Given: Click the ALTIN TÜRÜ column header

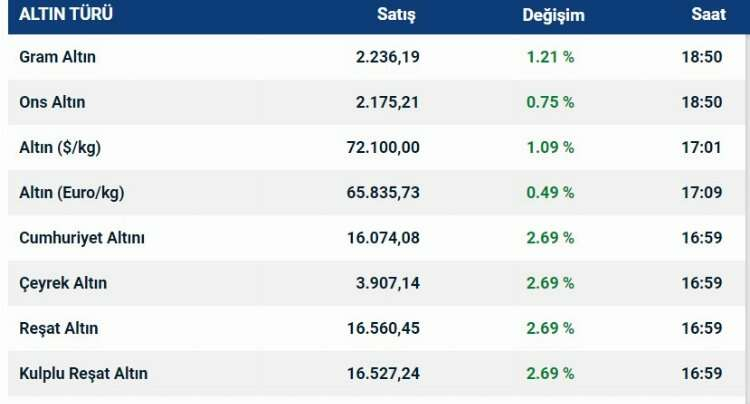Looking at the screenshot, I should coord(62,15).
